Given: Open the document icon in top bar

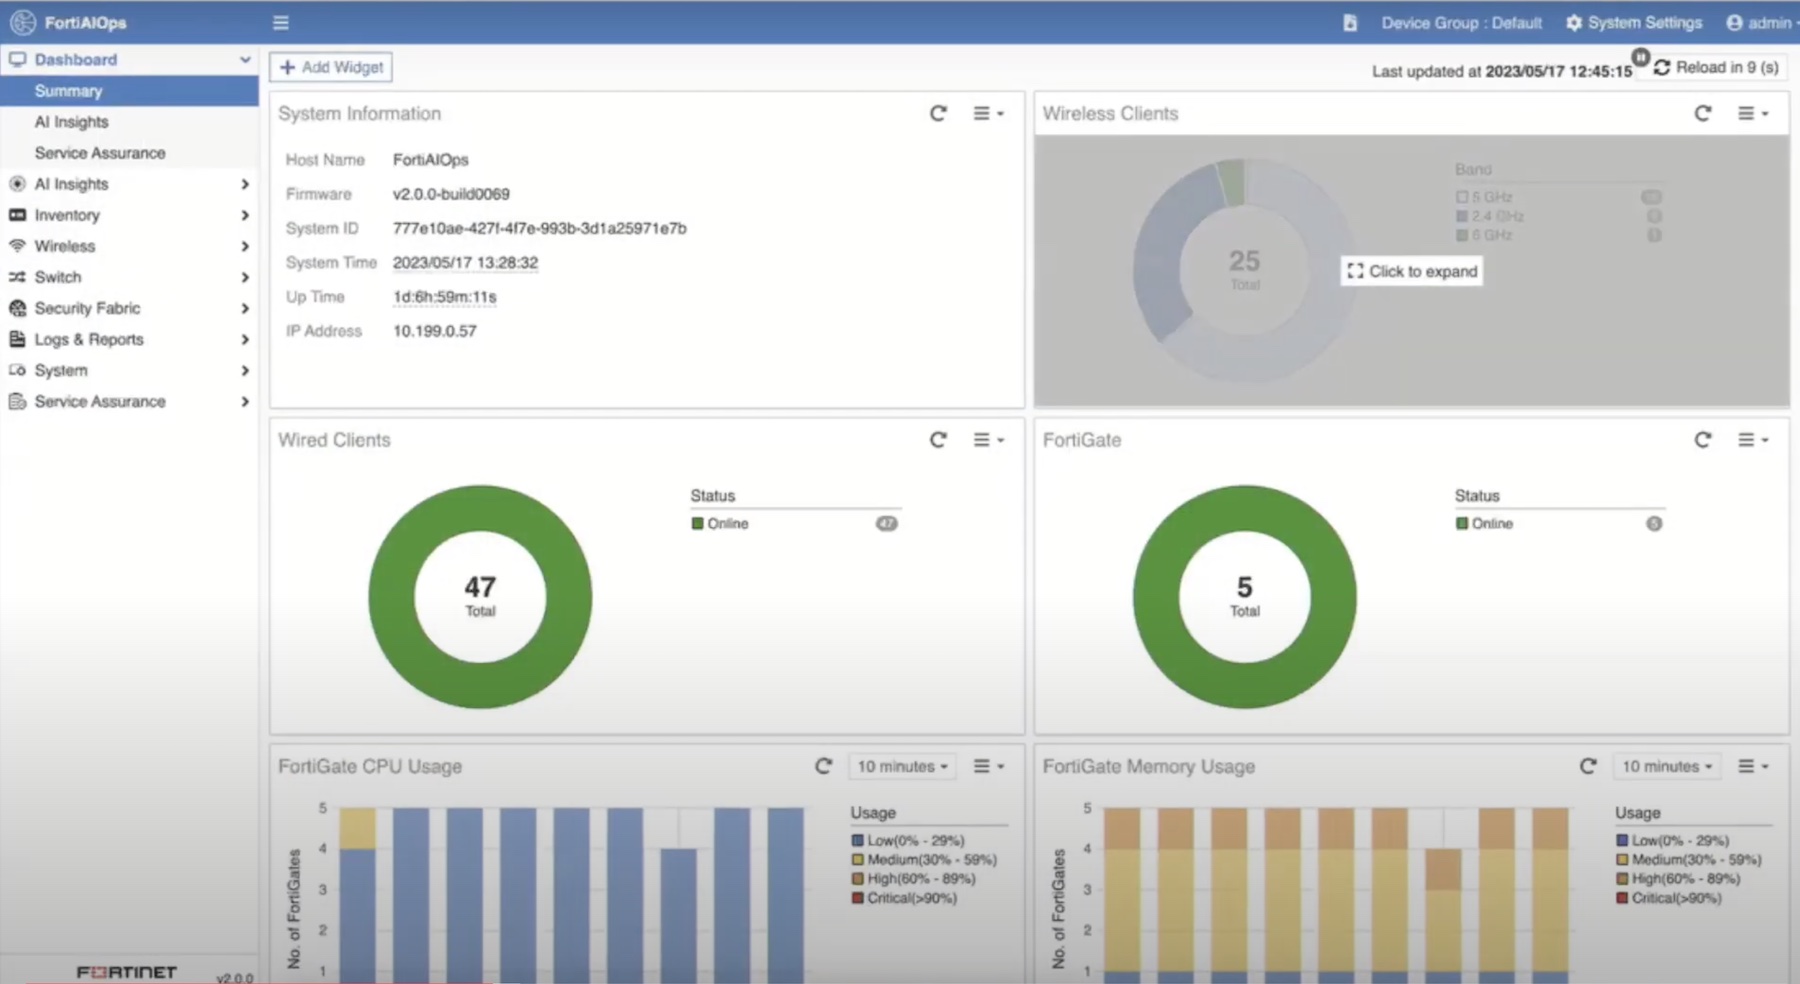Looking at the screenshot, I should tap(1350, 22).
